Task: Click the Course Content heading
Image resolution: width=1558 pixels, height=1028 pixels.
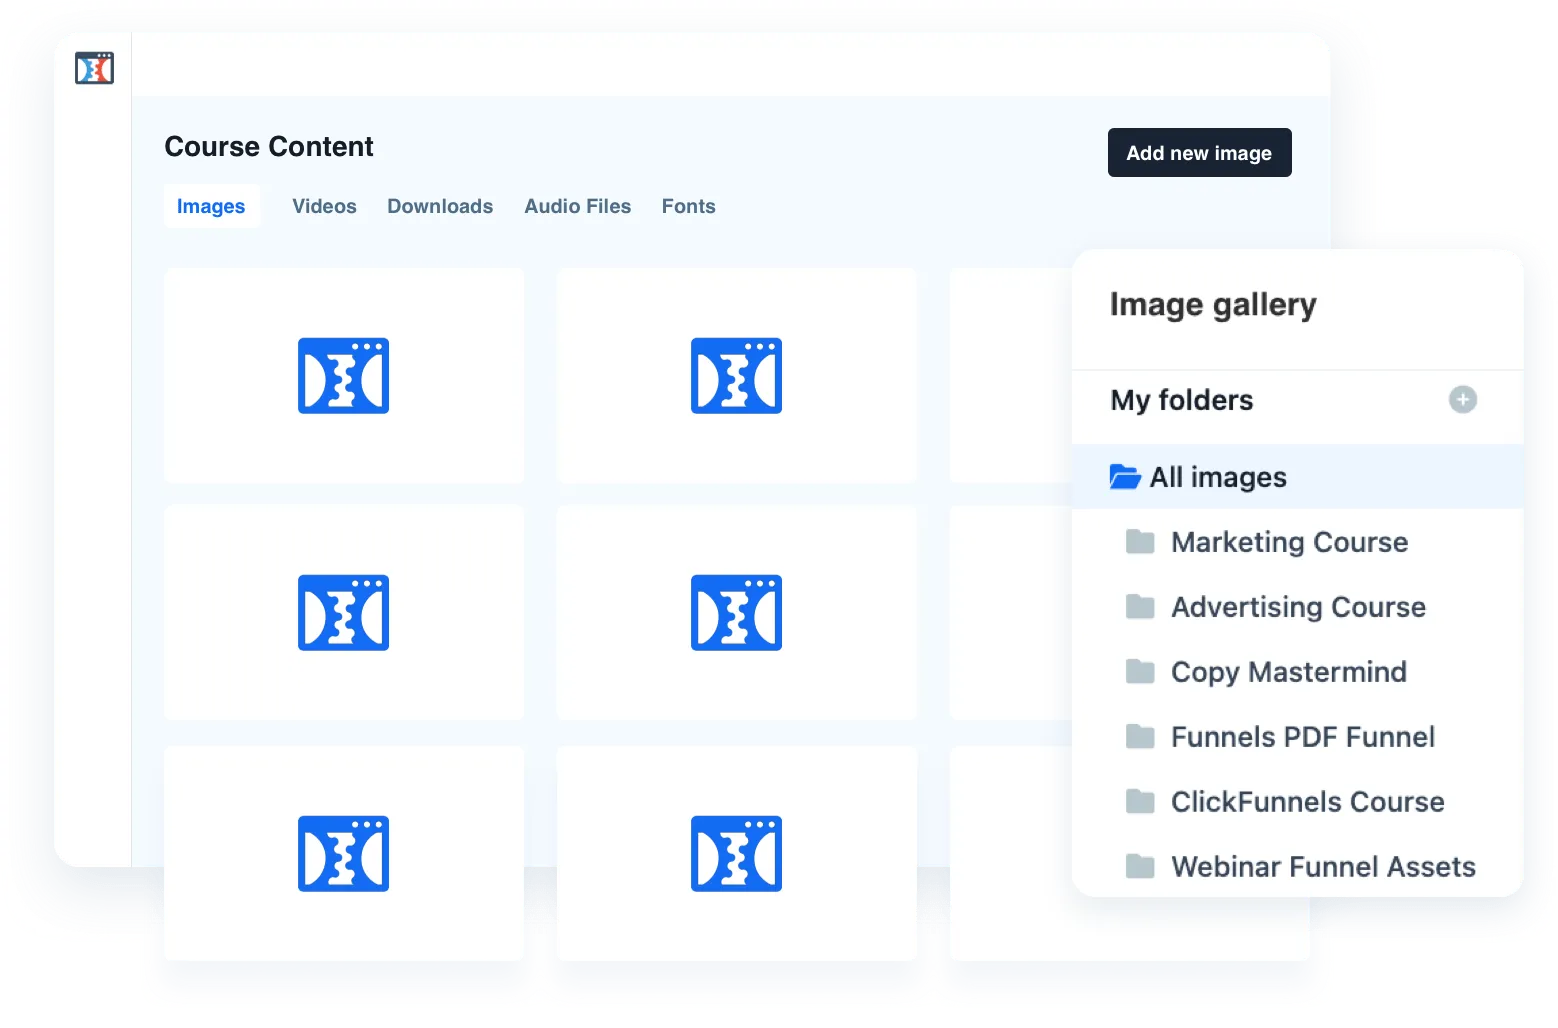Action: (x=269, y=147)
